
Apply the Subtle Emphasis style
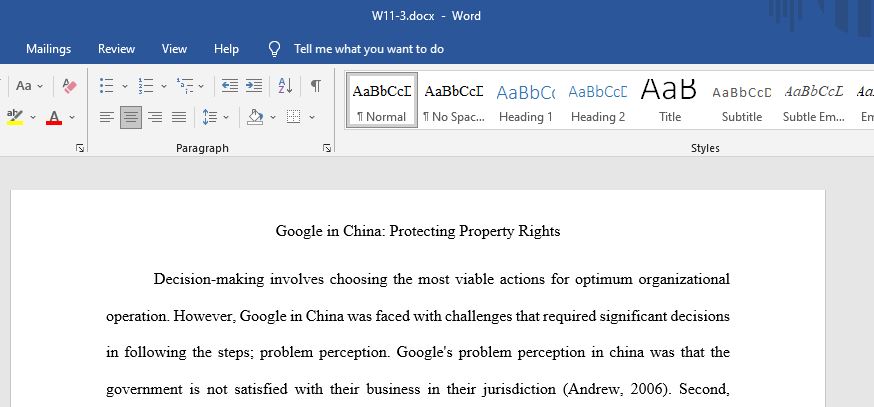[813, 101]
